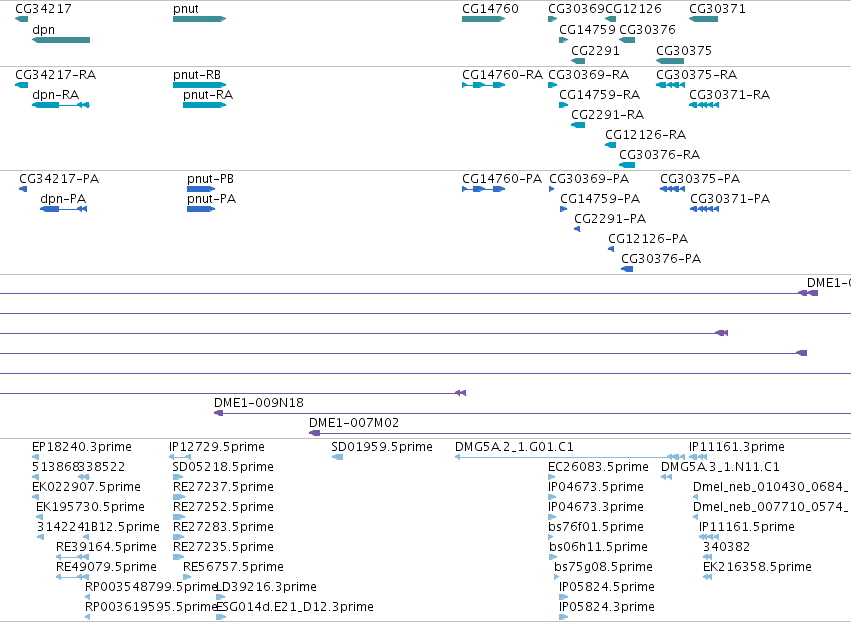Select the RE27237.5prime EST label
The image size is (851, 622).
[x=224, y=487]
